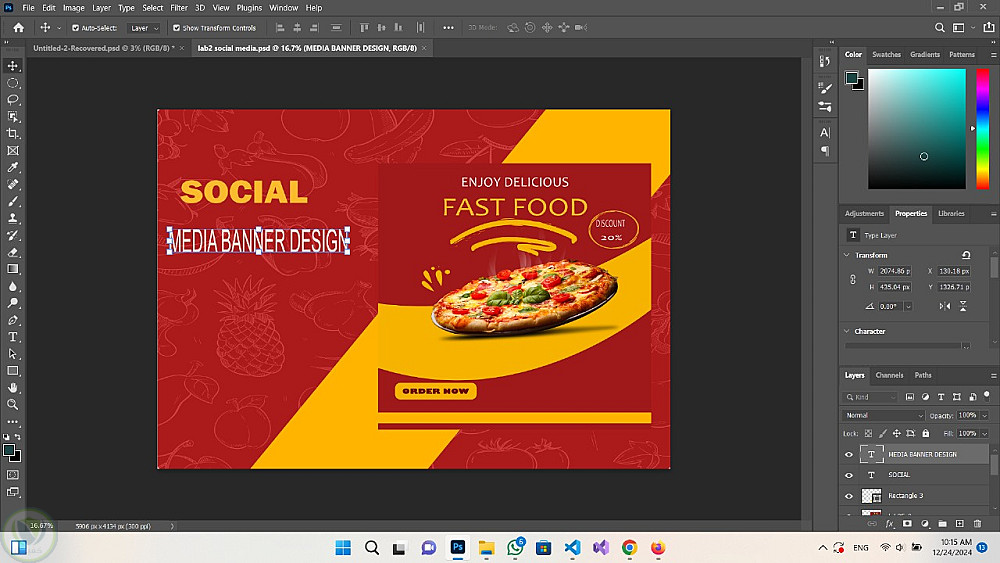This screenshot has width=1000, height=563.
Task: Uncheck the Auto-Select checkbox
Action: (x=76, y=28)
